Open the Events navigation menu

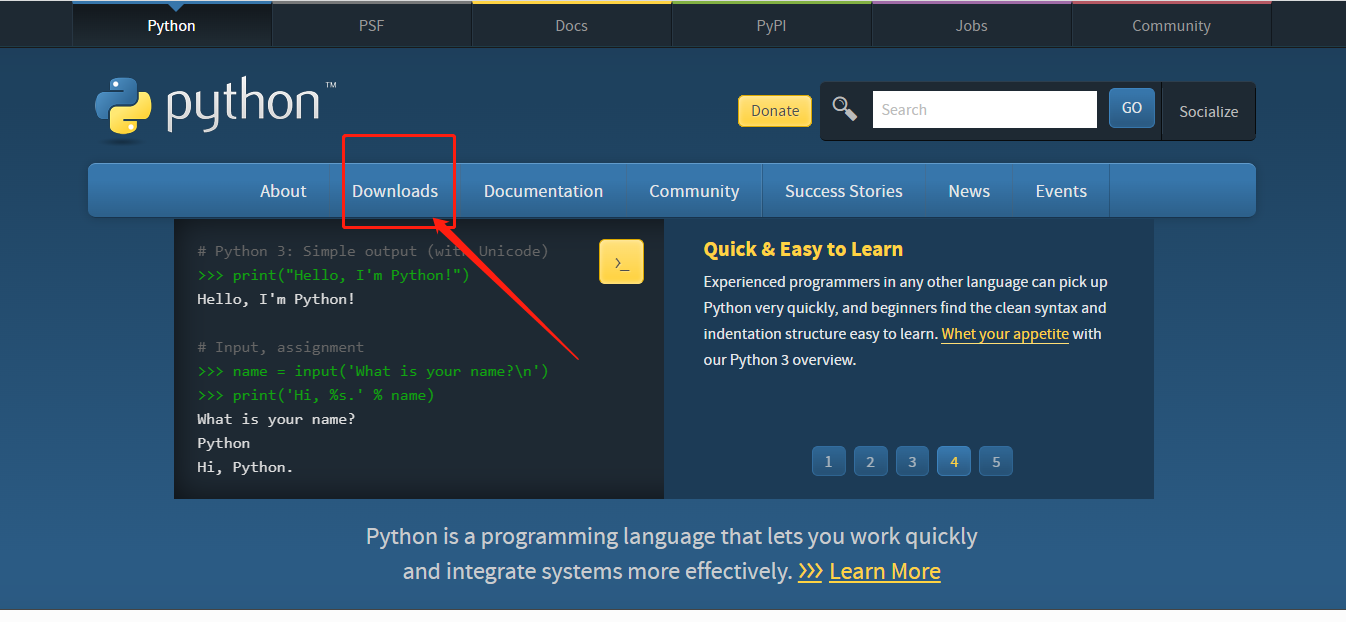pyautogui.click(x=1061, y=191)
